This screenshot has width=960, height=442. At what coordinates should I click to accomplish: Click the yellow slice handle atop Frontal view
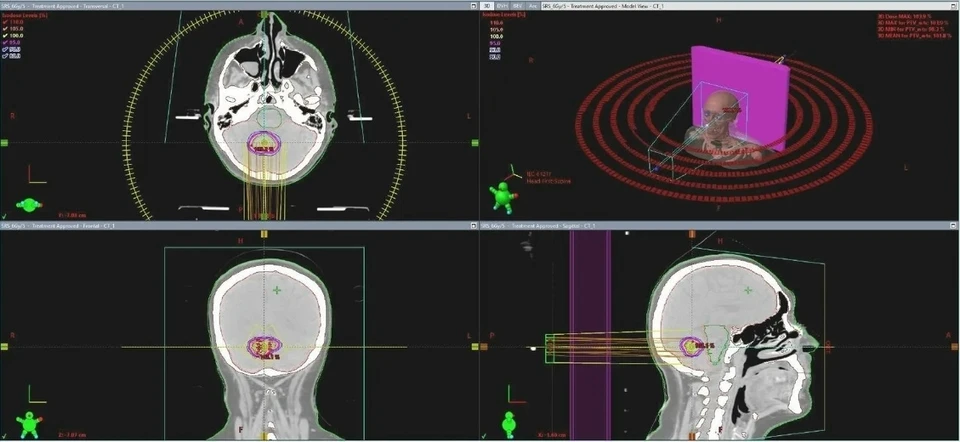click(265, 233)
